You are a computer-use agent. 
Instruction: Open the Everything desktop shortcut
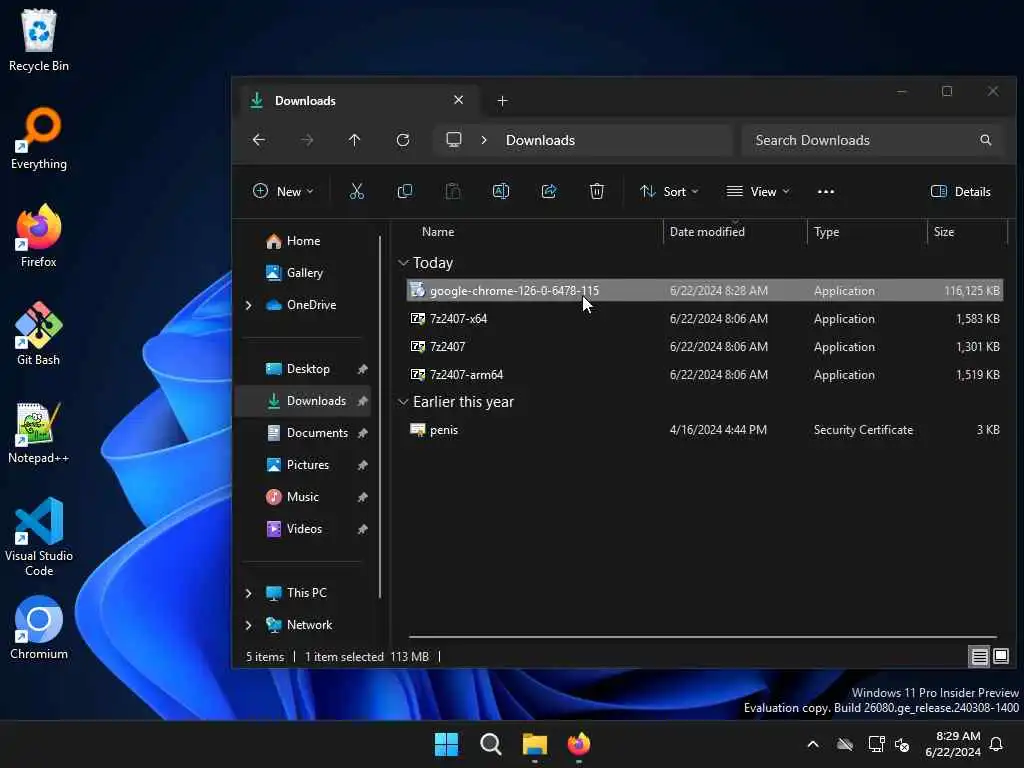(x=39, y=138)
